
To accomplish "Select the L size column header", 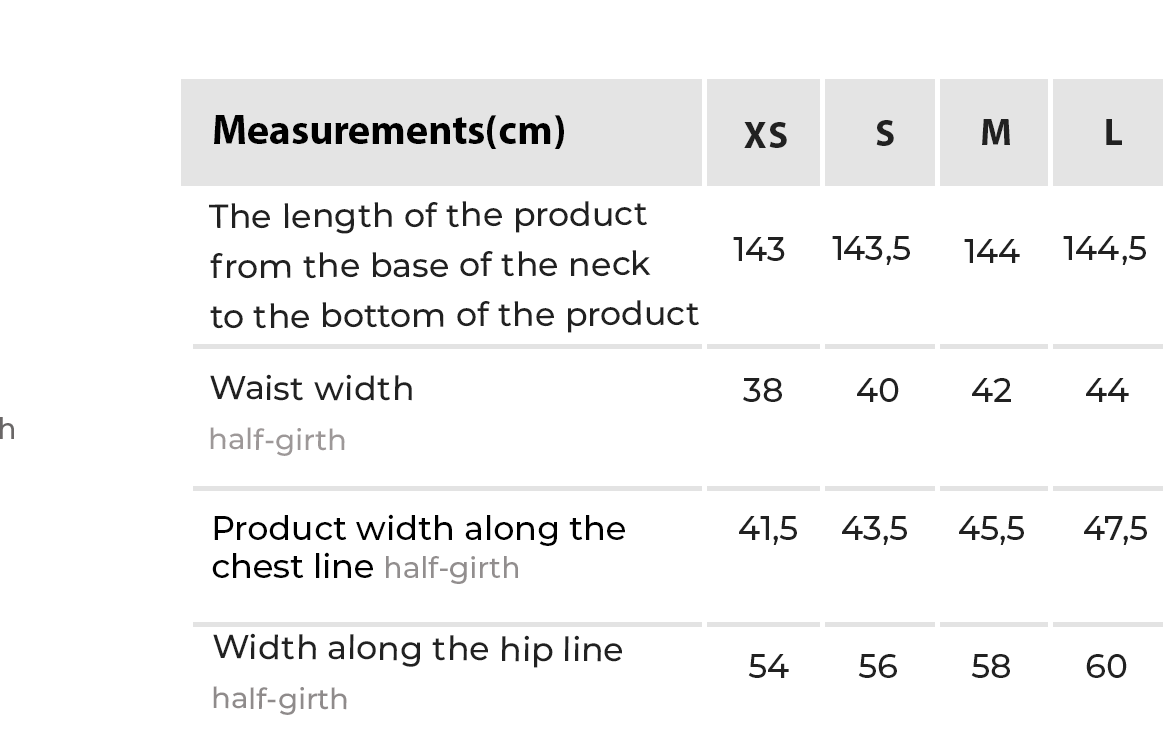I will pyautogui.click(x=1112, y=133).
